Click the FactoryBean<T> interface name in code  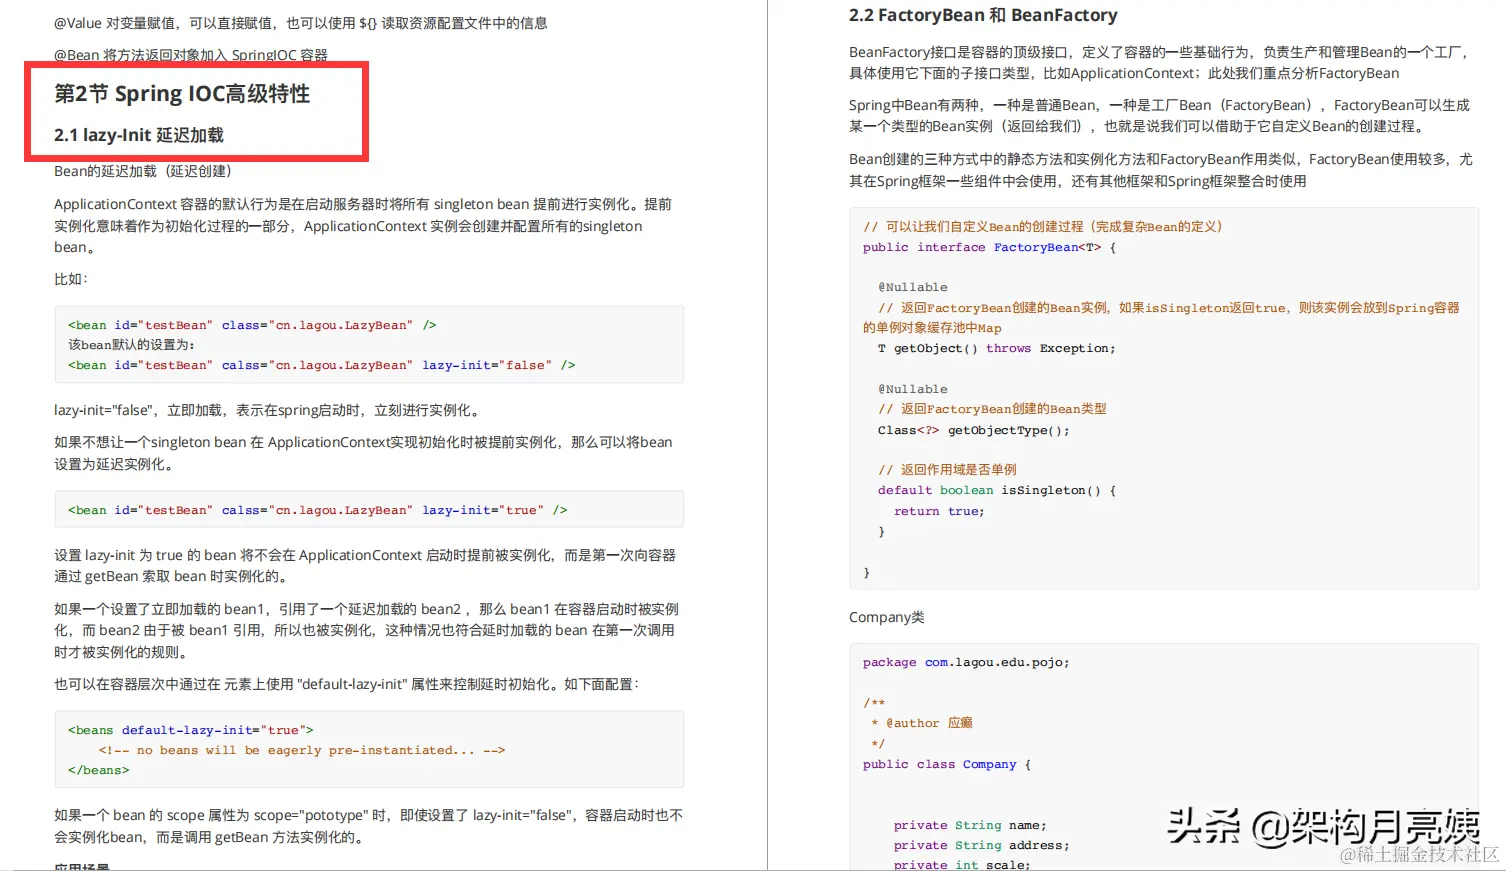1036,247
